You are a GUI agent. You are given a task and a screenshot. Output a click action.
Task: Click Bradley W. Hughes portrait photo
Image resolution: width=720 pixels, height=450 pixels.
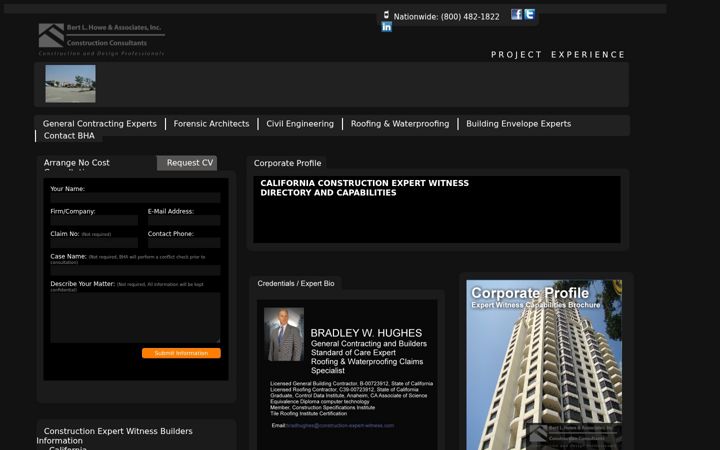tap(284, 334)
